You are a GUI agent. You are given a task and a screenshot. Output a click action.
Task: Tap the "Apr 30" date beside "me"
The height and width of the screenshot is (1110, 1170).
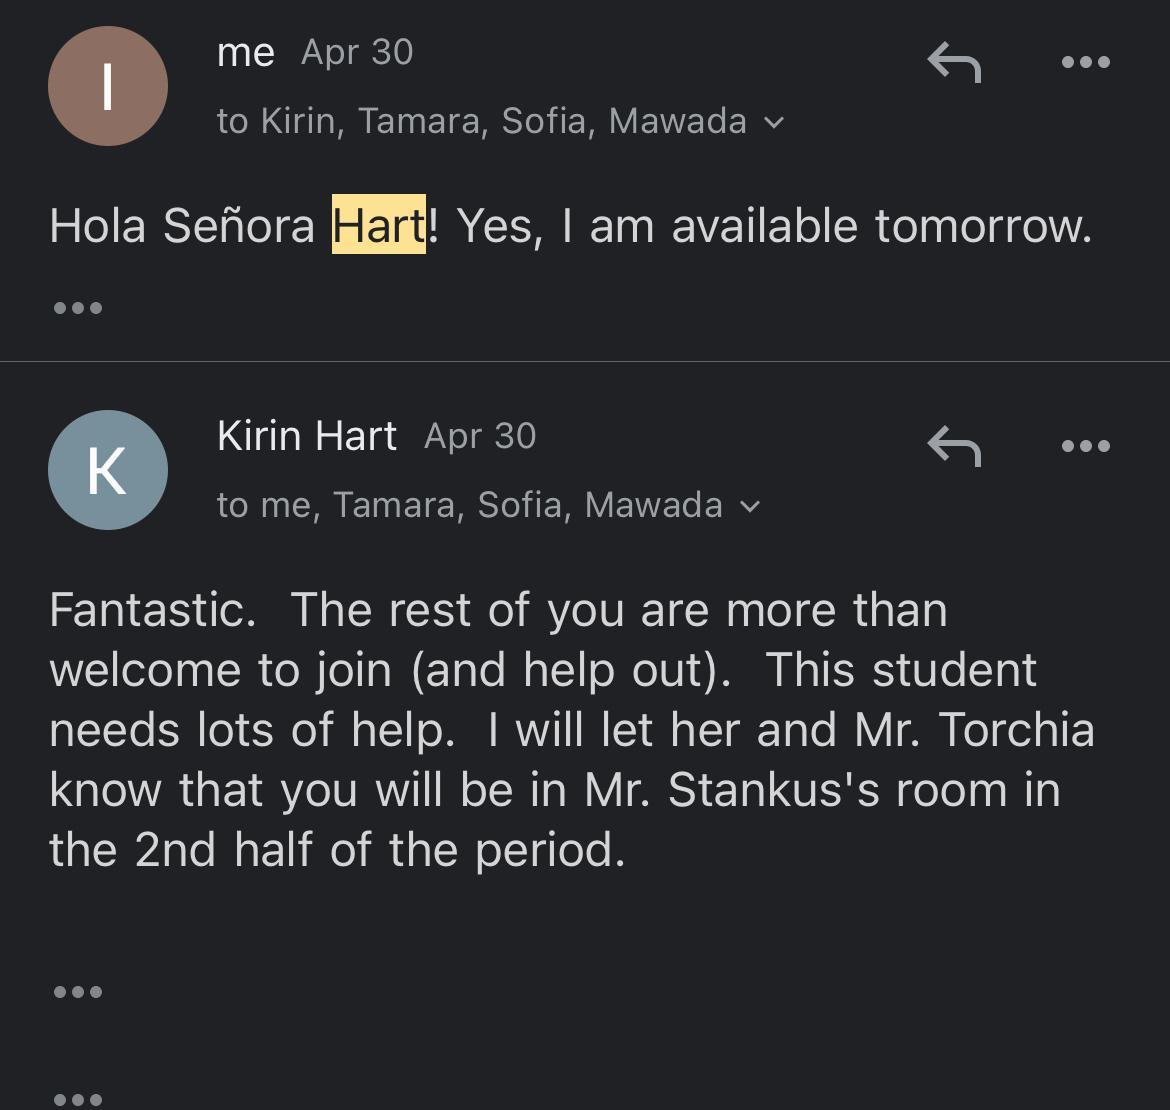[x=357, y=52]
